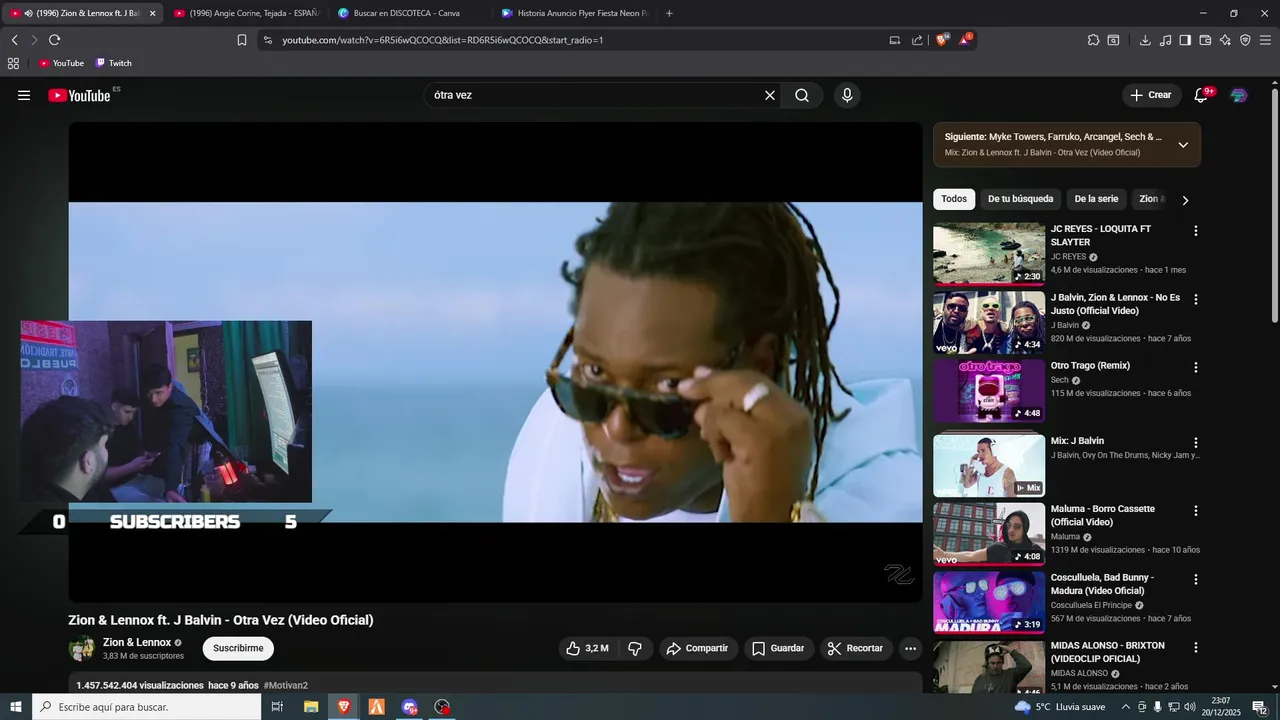Open Otro Trago (Remix) title
This screenshot has width=1280, height=720.
pyautogui.click(x=1090, y=366)
